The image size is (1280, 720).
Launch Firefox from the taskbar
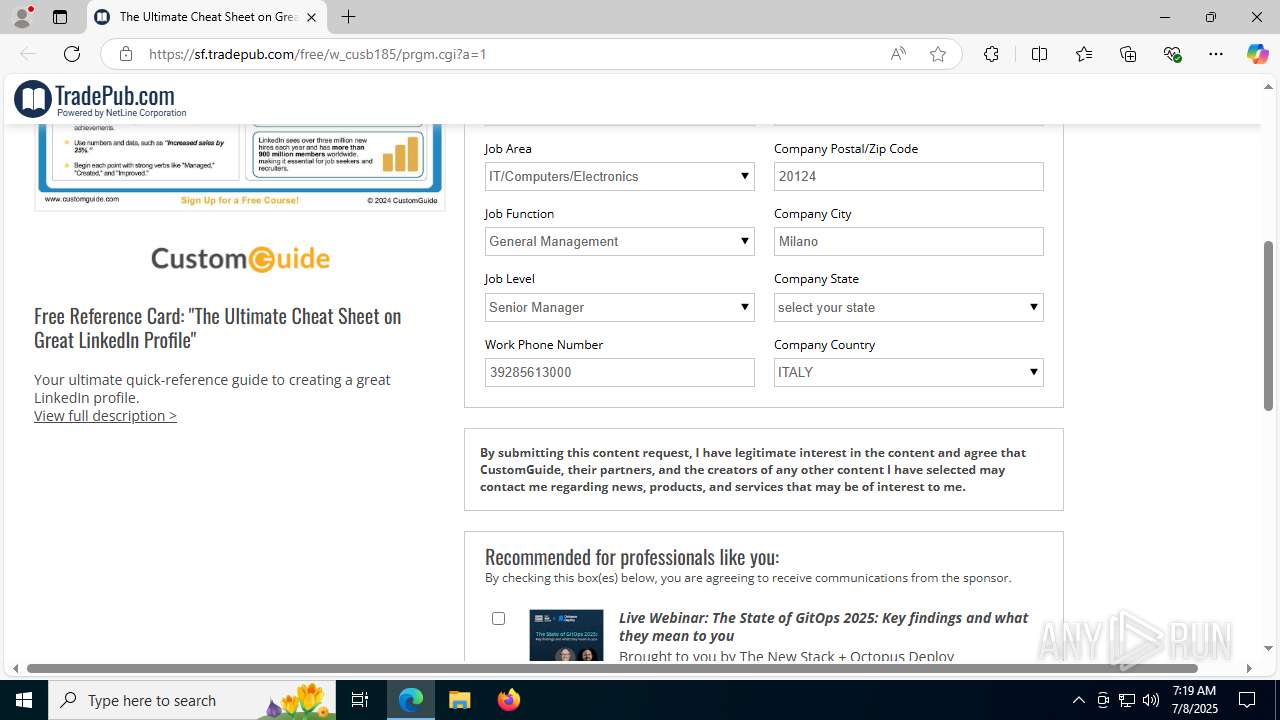pos(508,700)
